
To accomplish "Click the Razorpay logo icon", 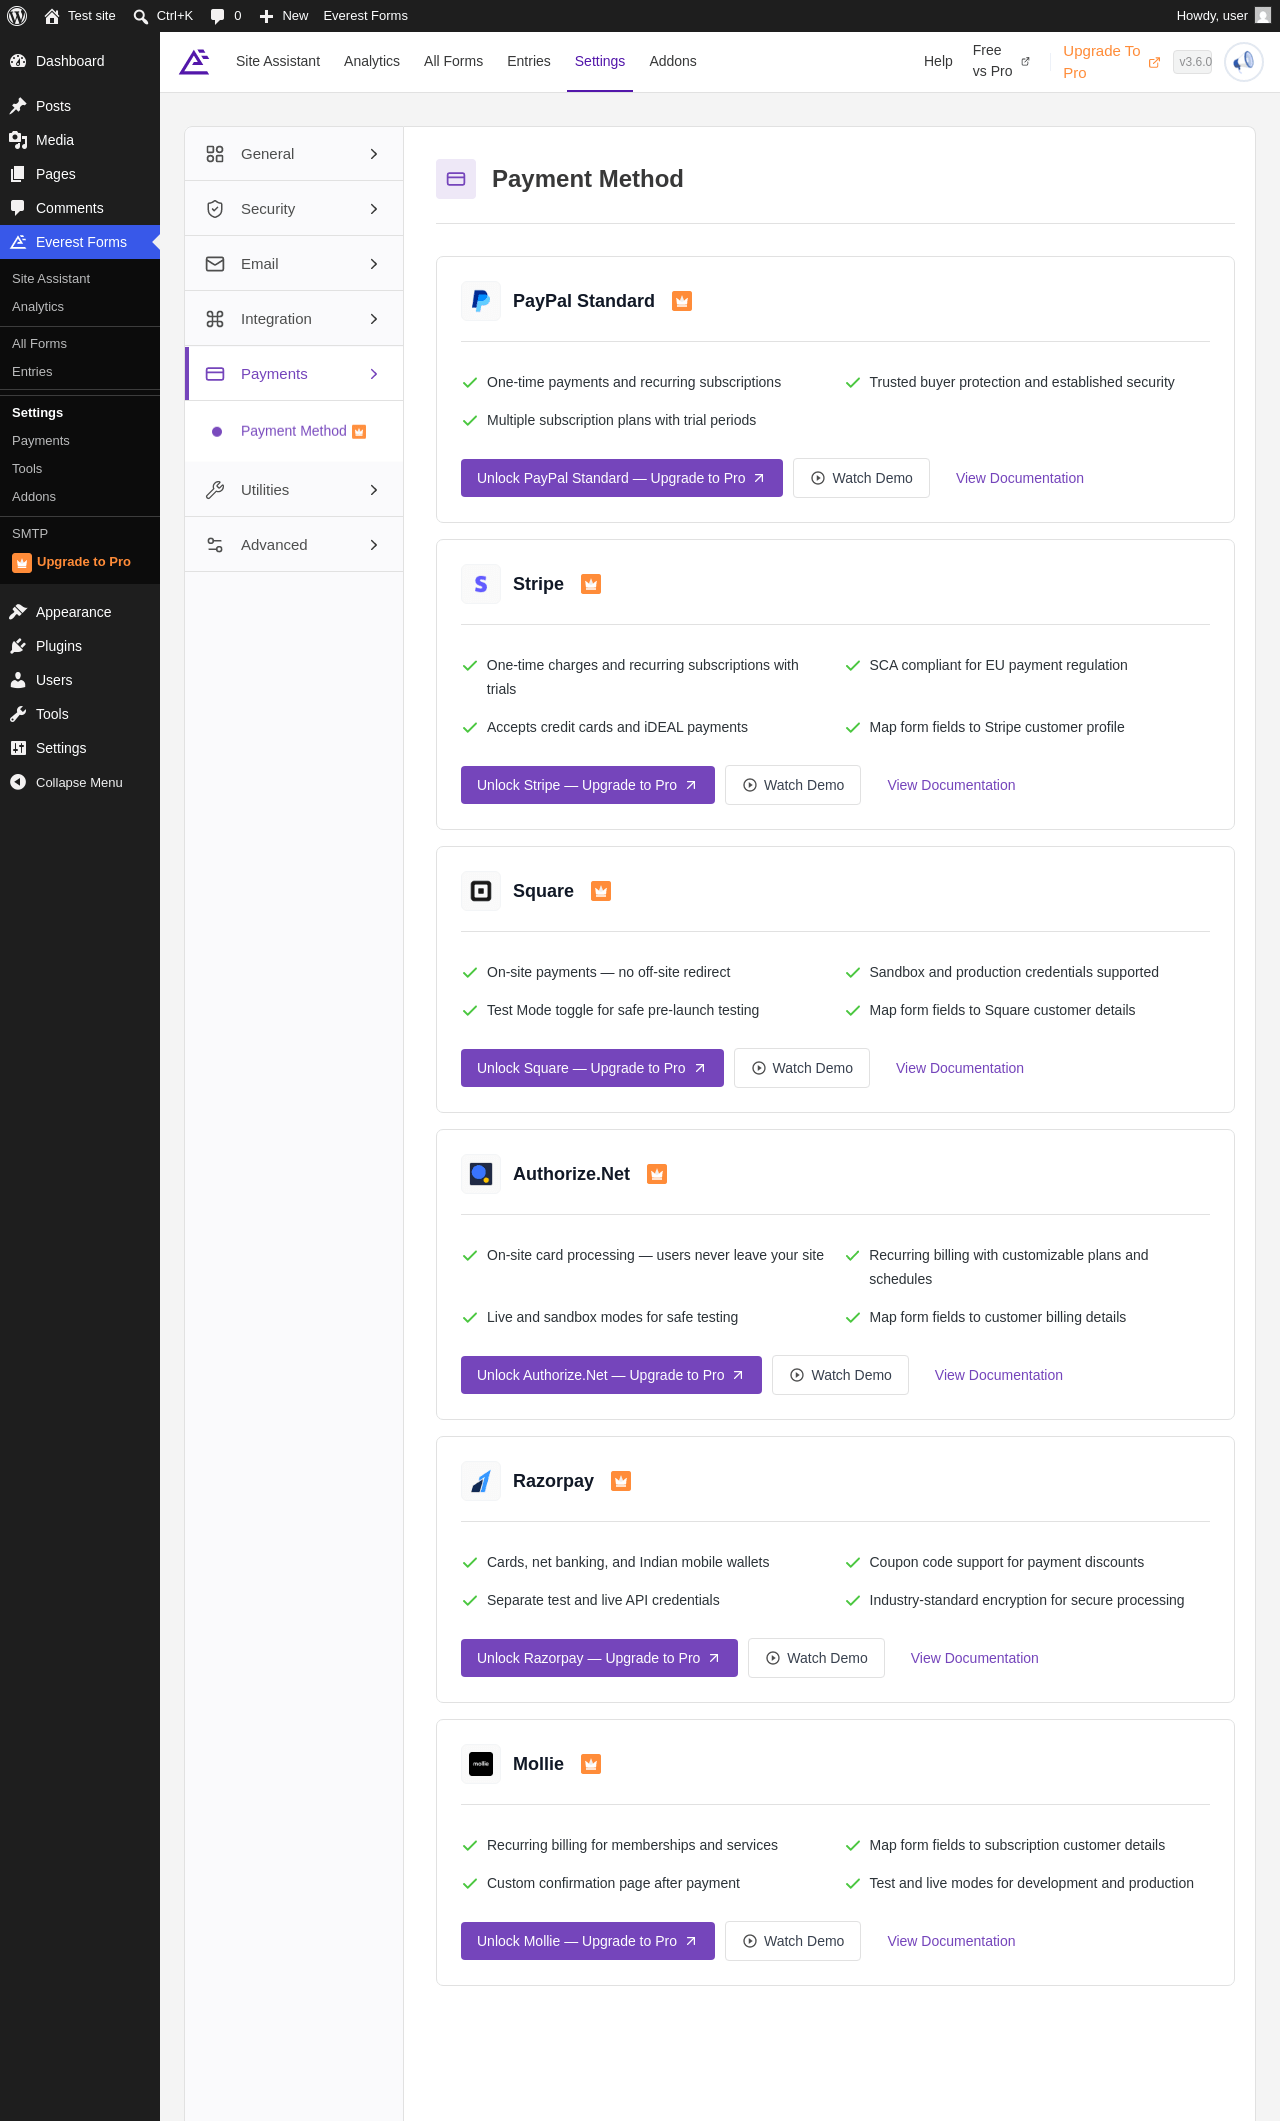I will (x=481, y=1481).
